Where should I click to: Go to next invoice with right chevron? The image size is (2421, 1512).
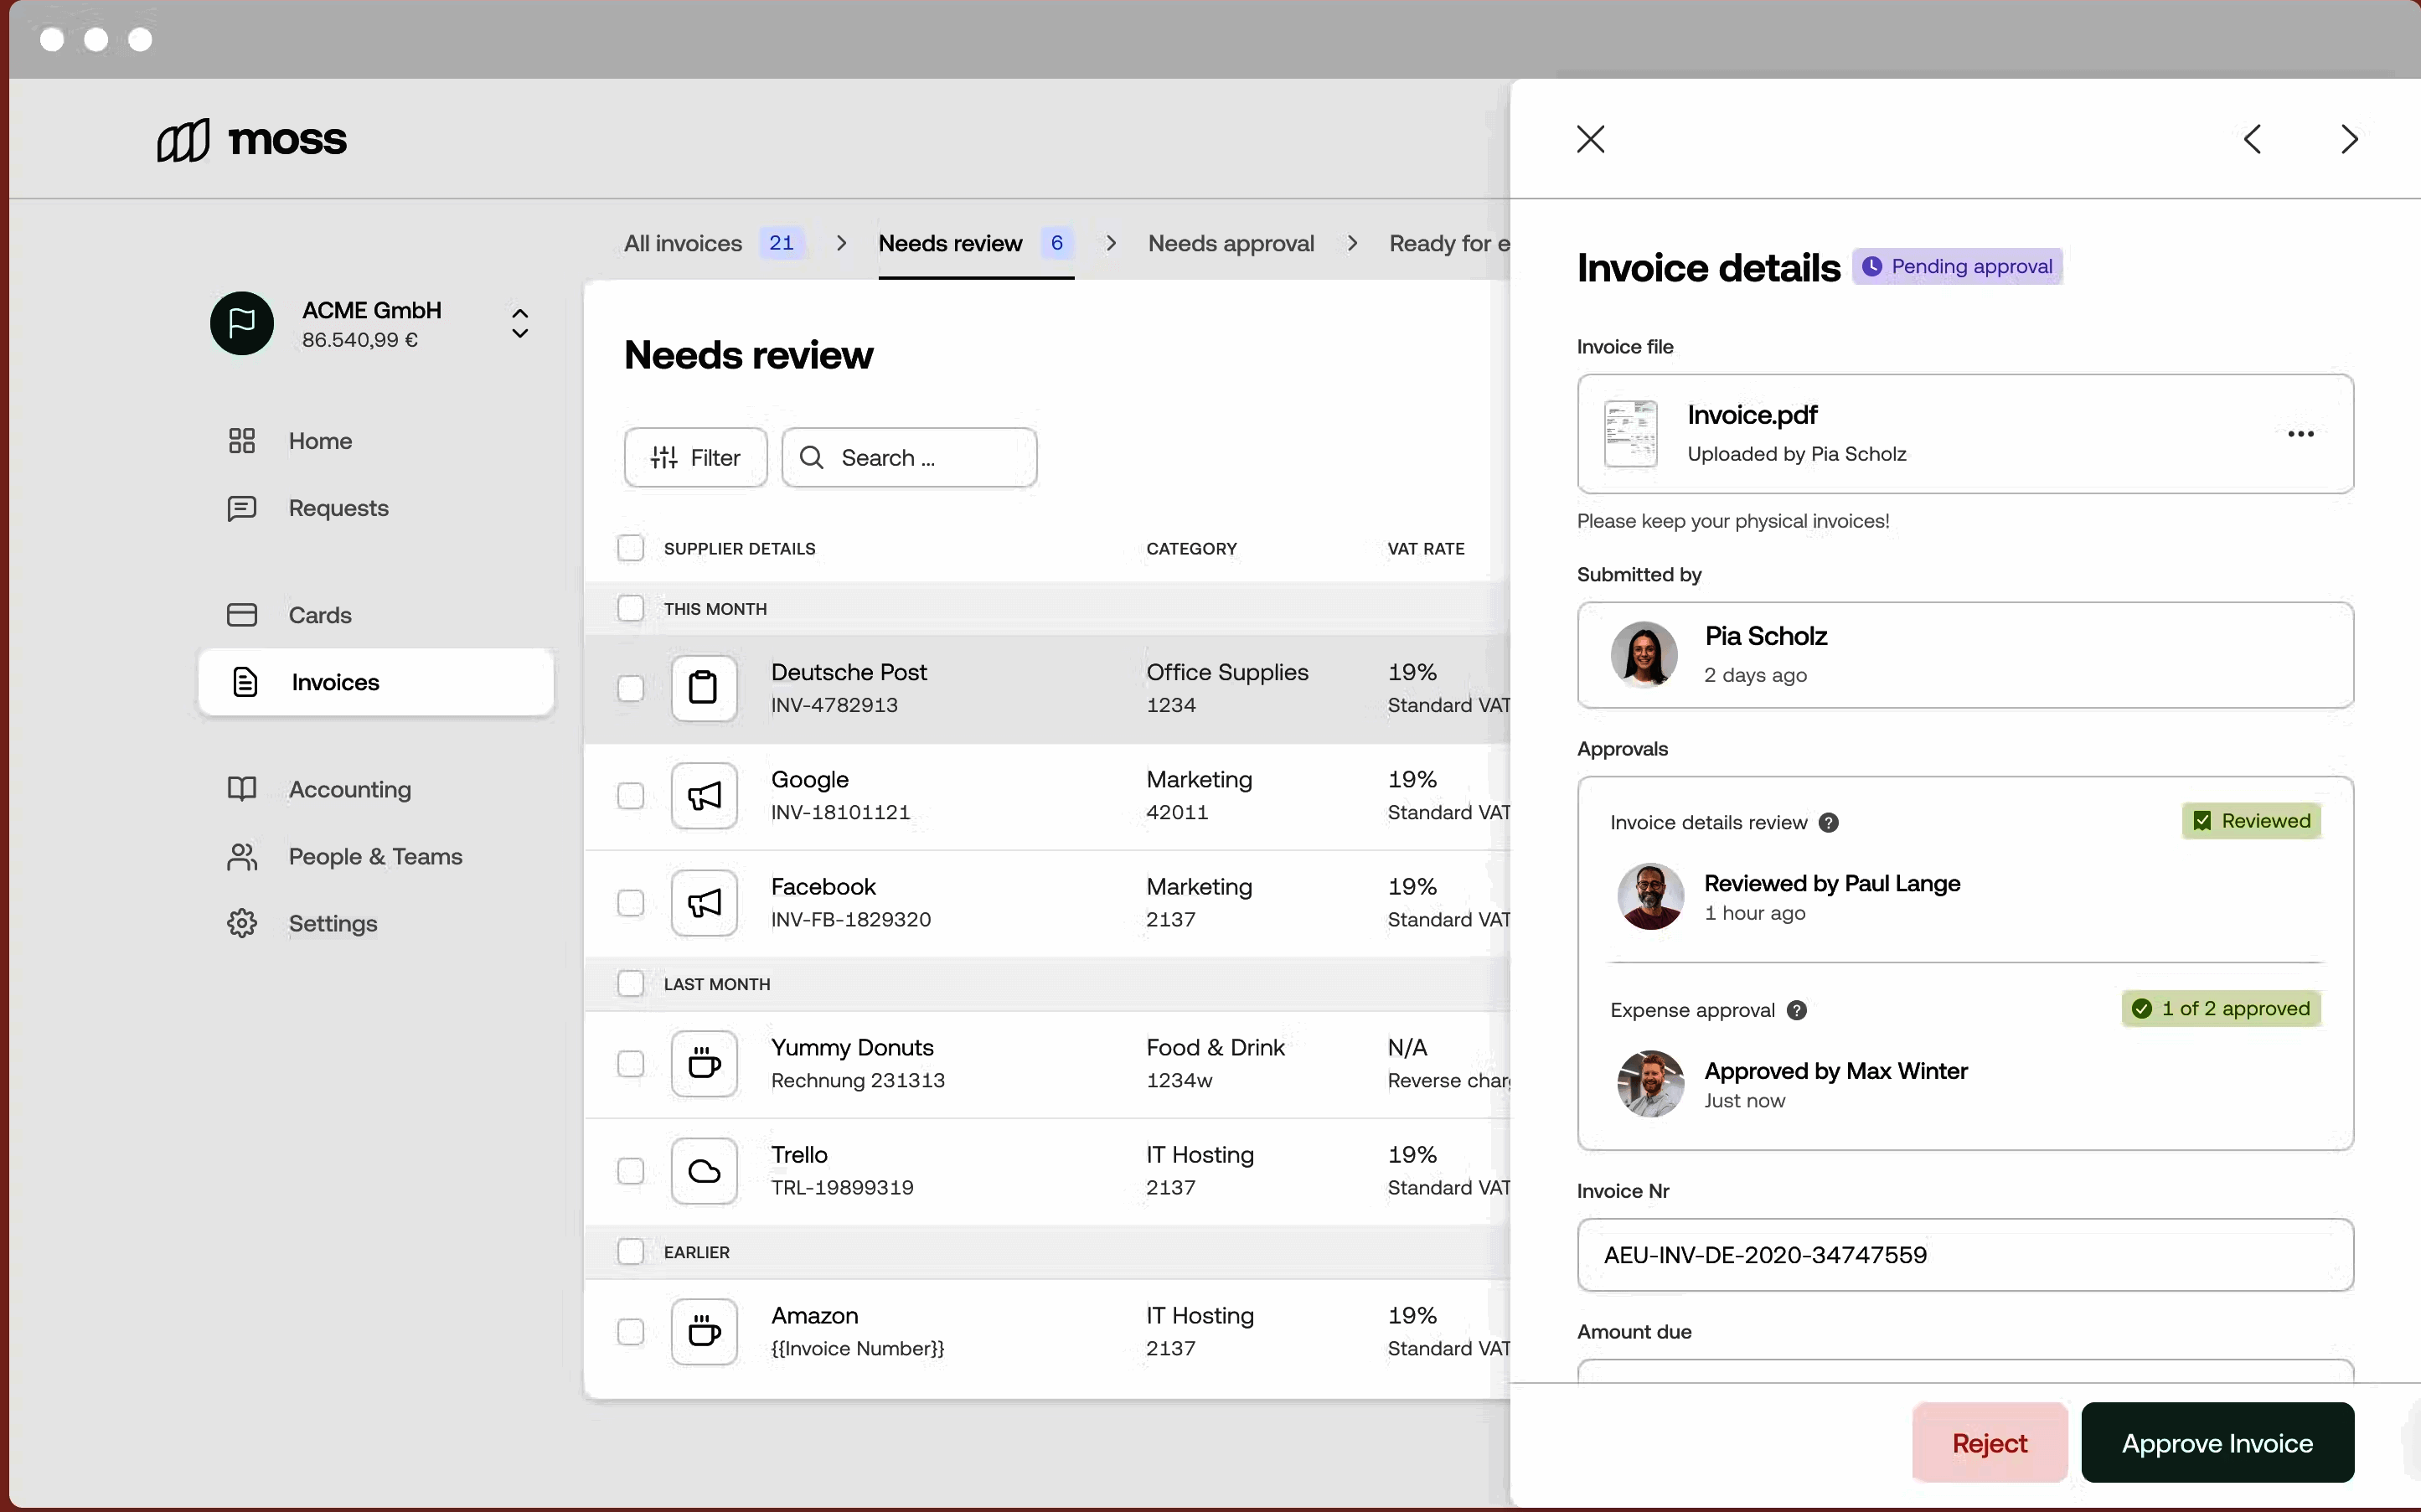pyautogui.click(x=2349, y=139)
